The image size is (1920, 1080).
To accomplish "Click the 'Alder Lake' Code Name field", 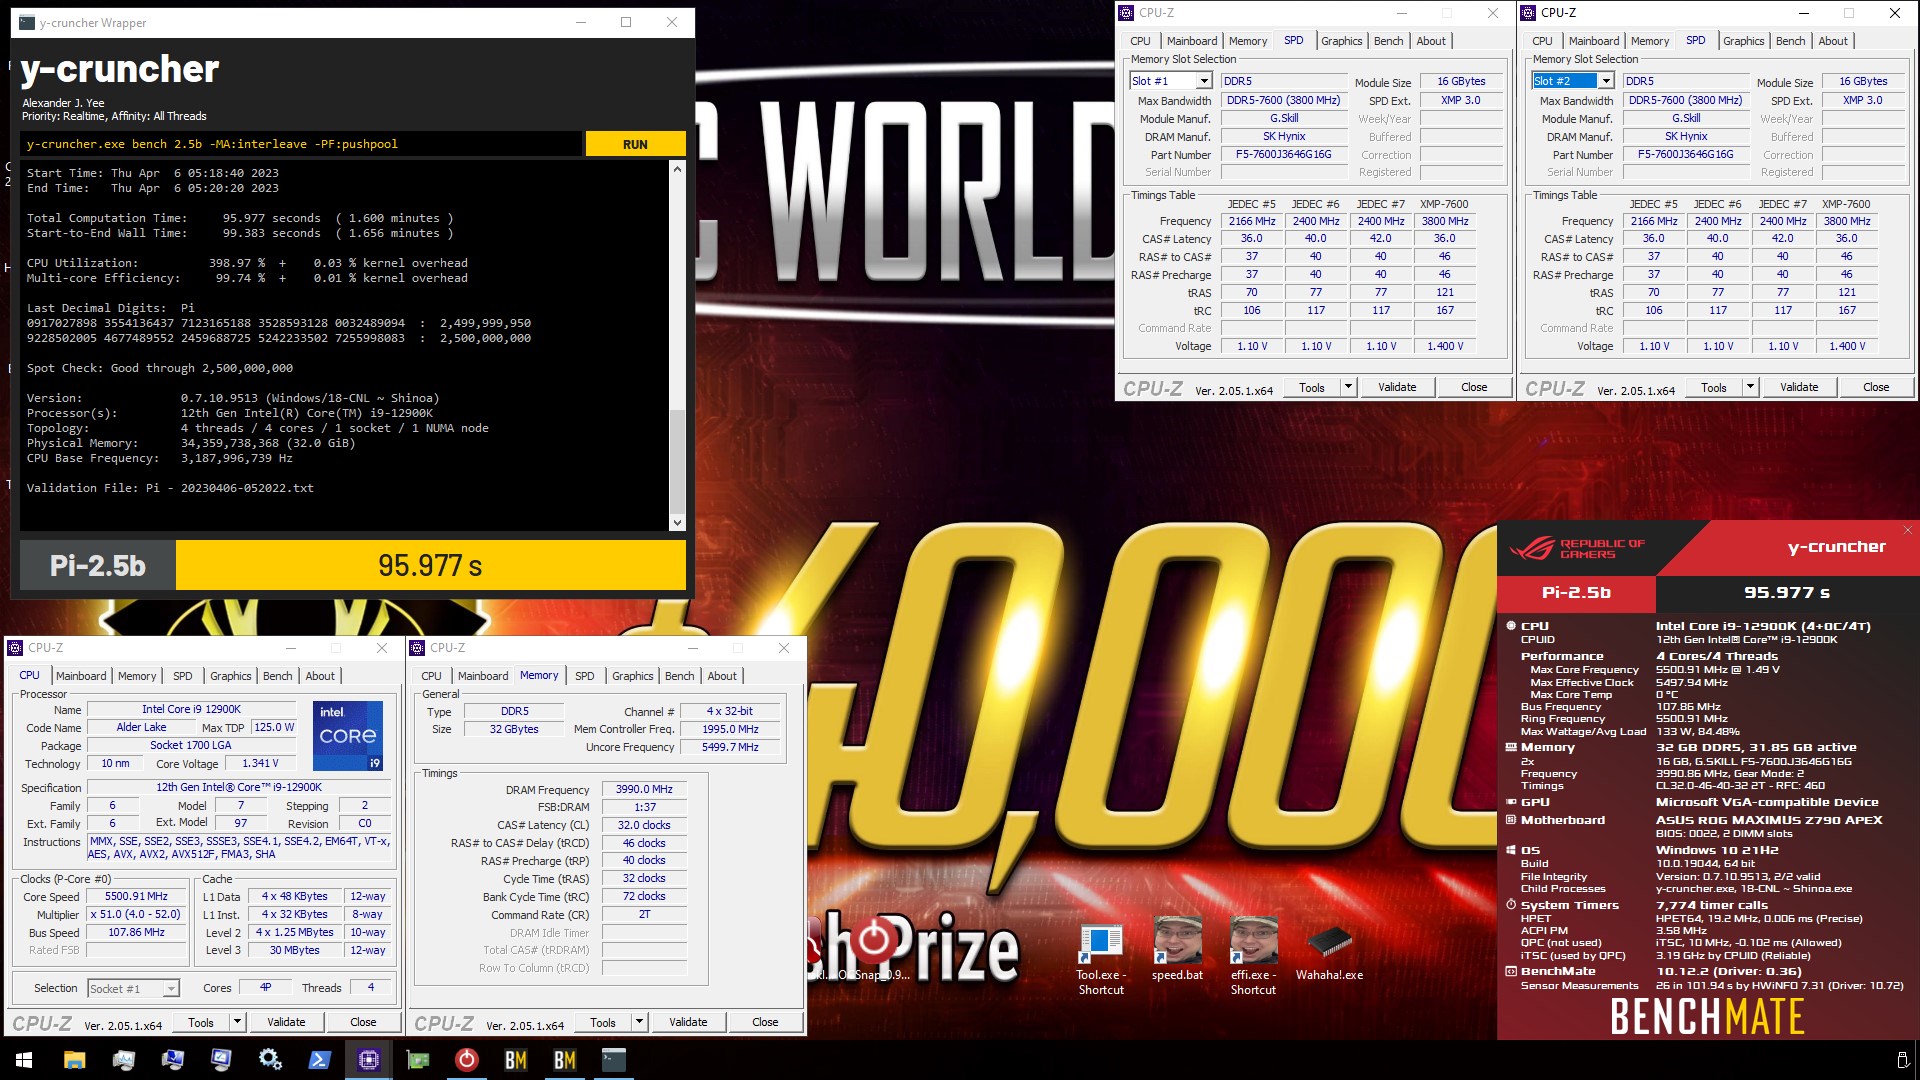I will click(x=142, y=727).
